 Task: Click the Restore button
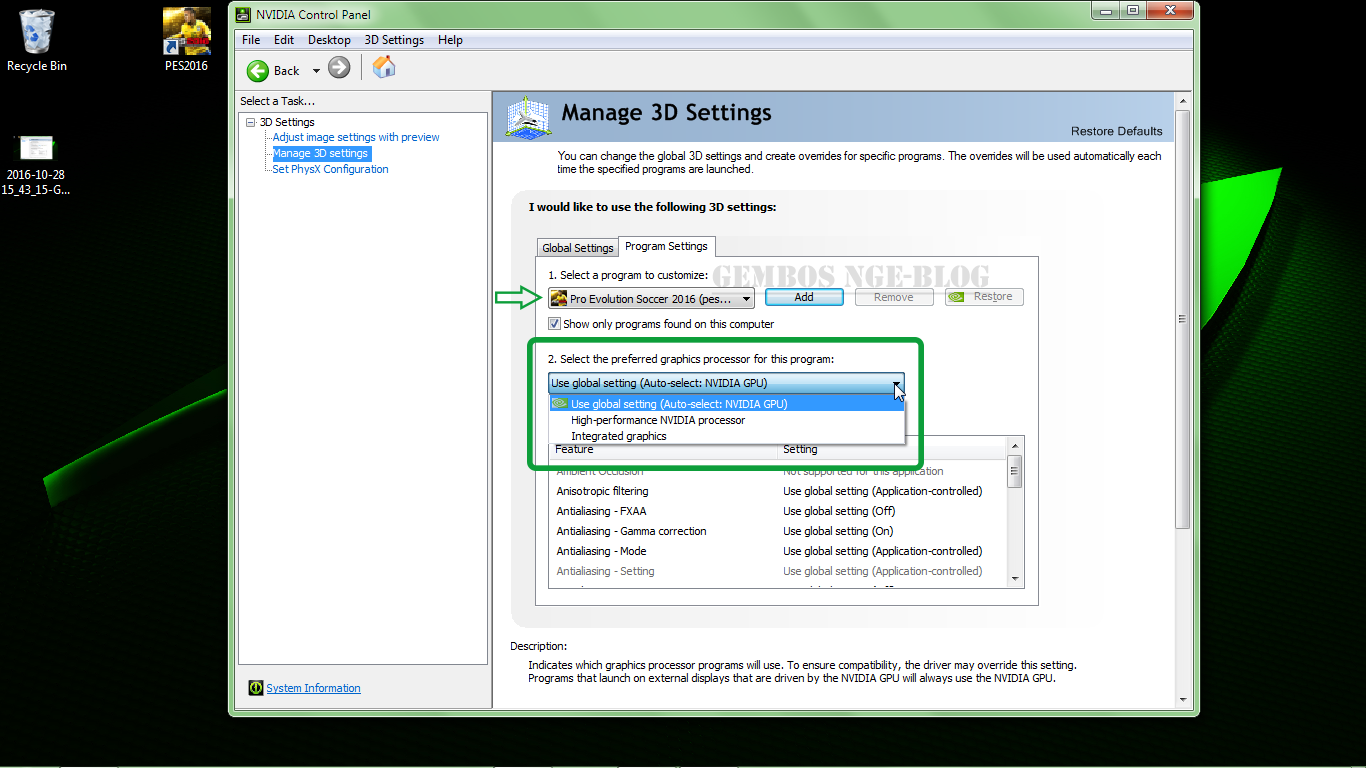click(984, 297)
